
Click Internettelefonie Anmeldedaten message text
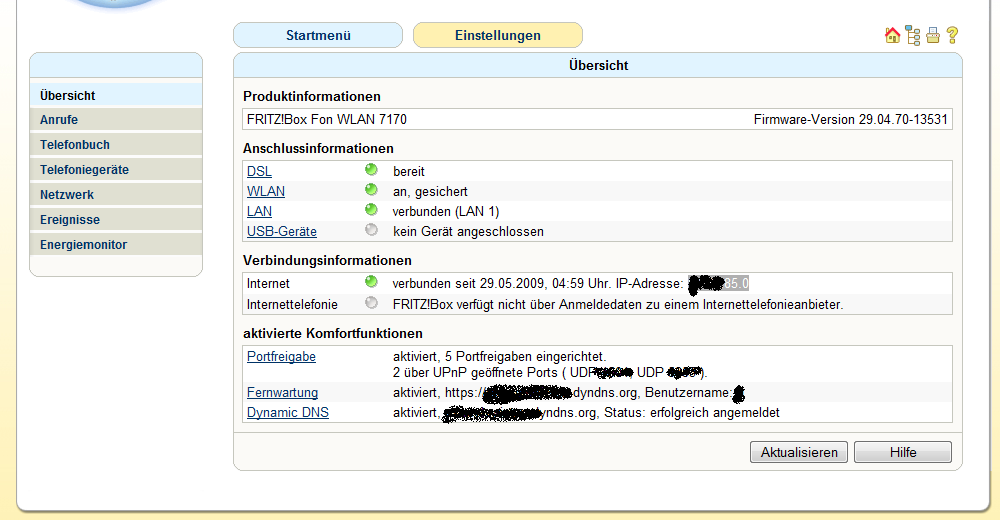coord(618,304)
